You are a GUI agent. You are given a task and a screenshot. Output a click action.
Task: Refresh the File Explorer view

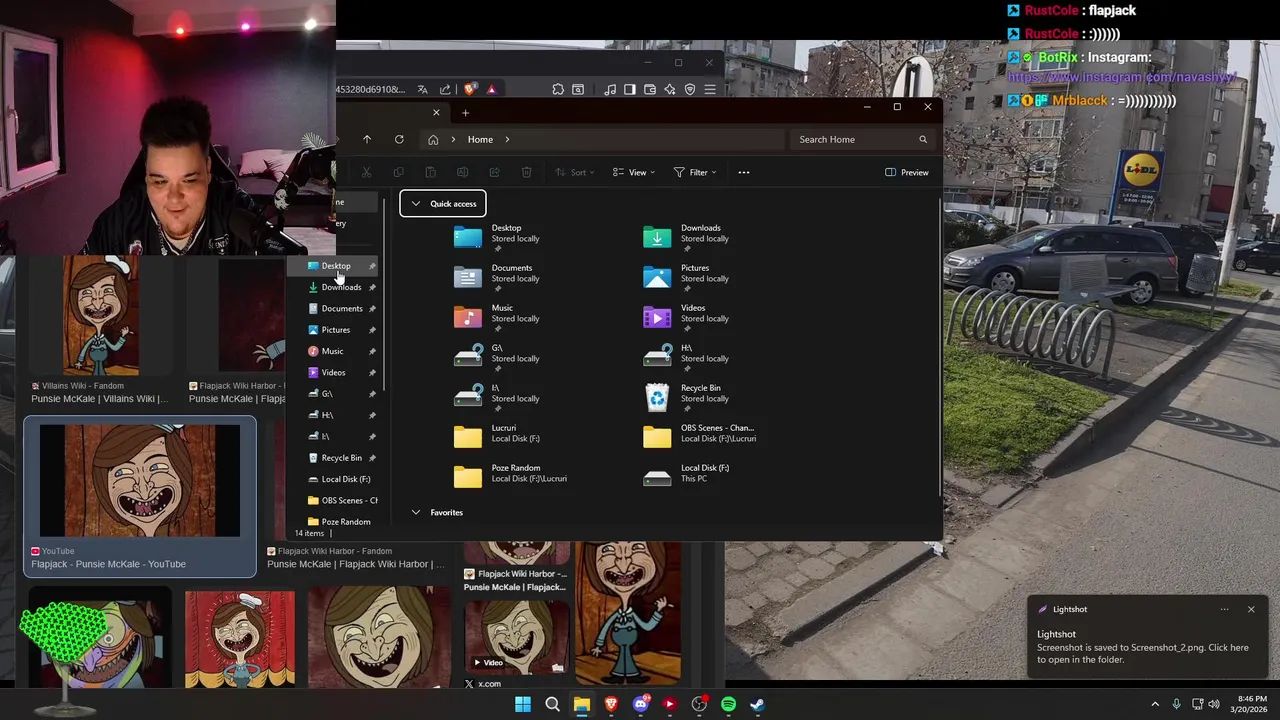click(399, 139)
